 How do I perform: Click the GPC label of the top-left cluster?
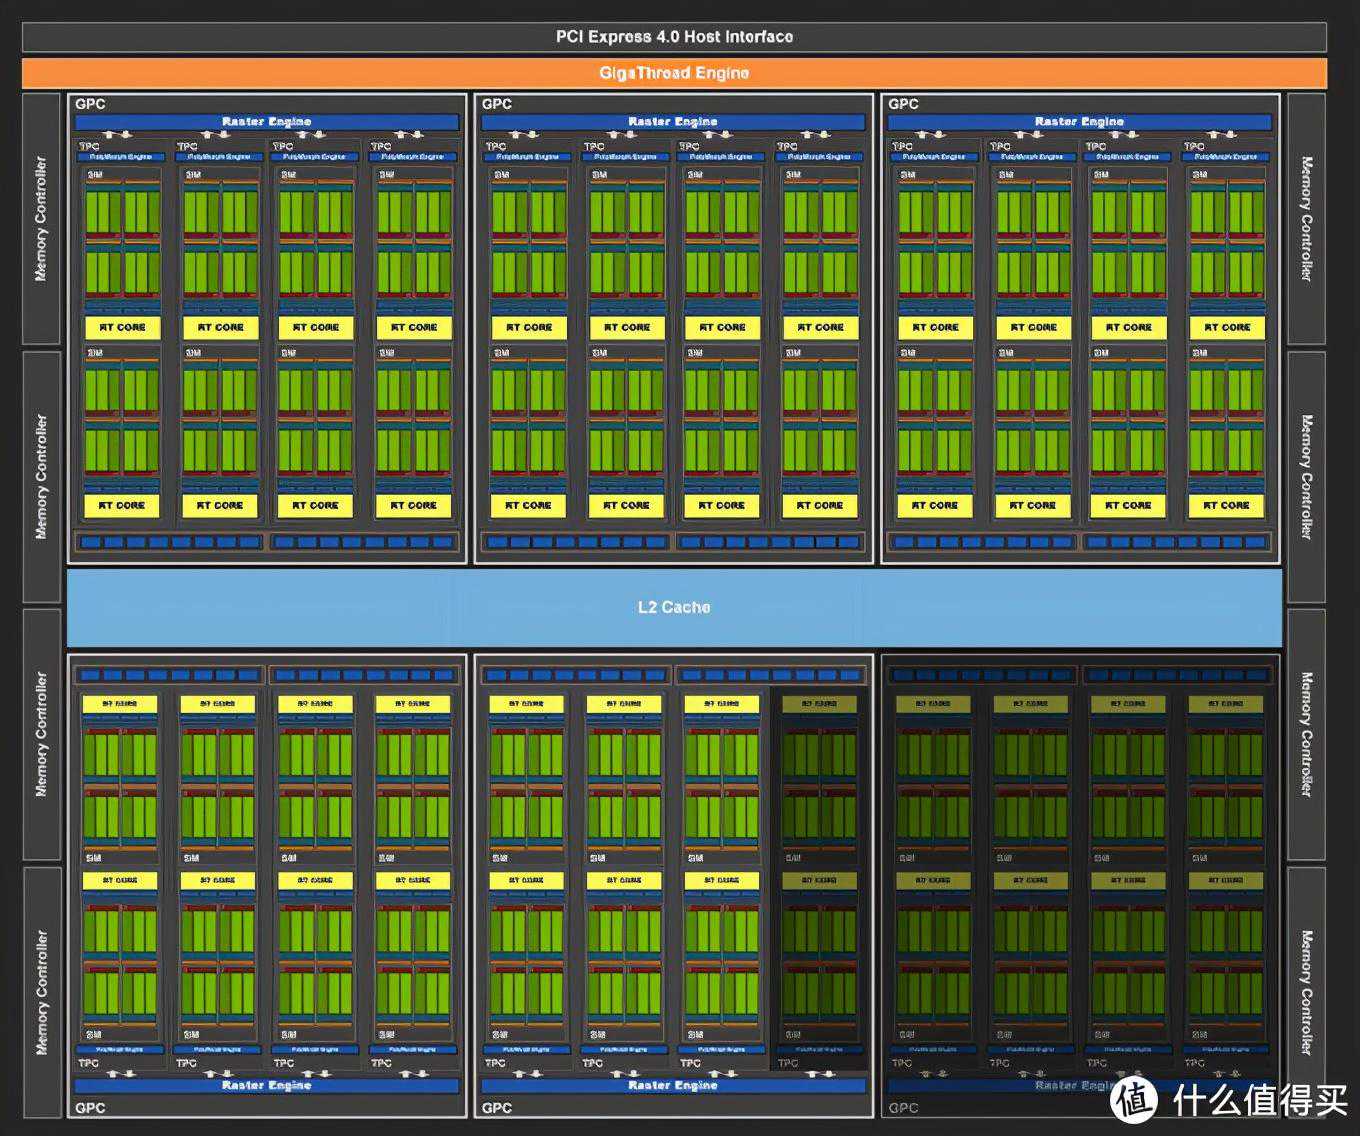90,104
